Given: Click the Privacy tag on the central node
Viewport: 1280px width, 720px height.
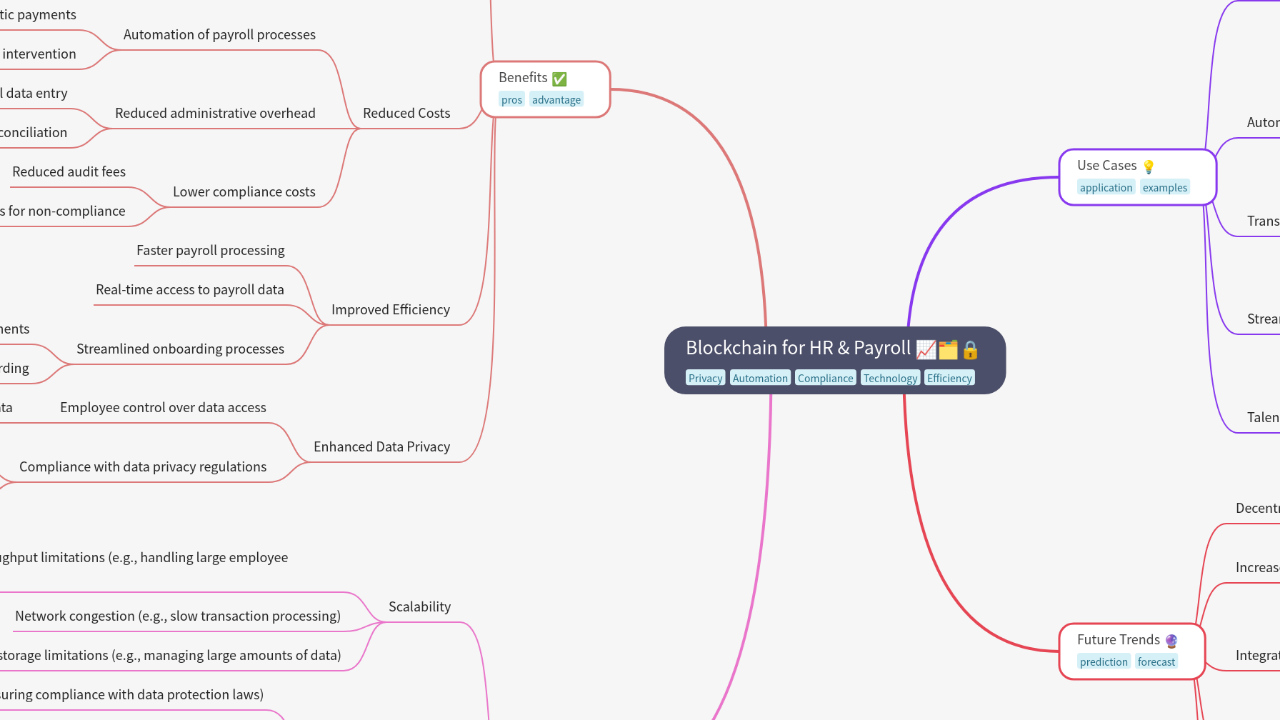Looking at the screenshot, I should (705, 378).
